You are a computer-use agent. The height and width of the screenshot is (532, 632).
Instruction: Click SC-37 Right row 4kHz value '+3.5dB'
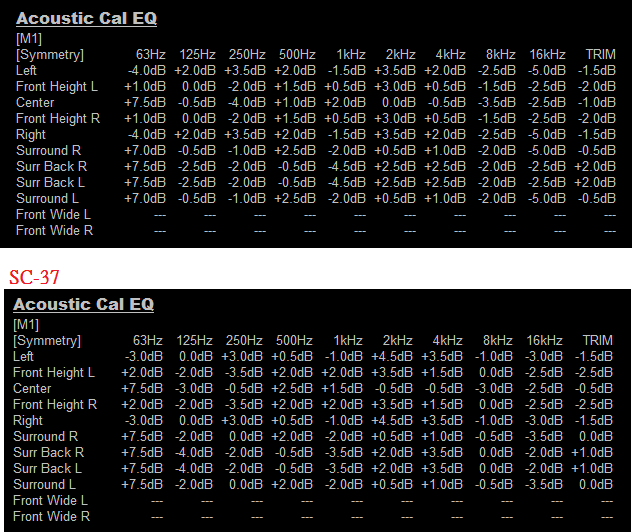(x=442, y=421)
